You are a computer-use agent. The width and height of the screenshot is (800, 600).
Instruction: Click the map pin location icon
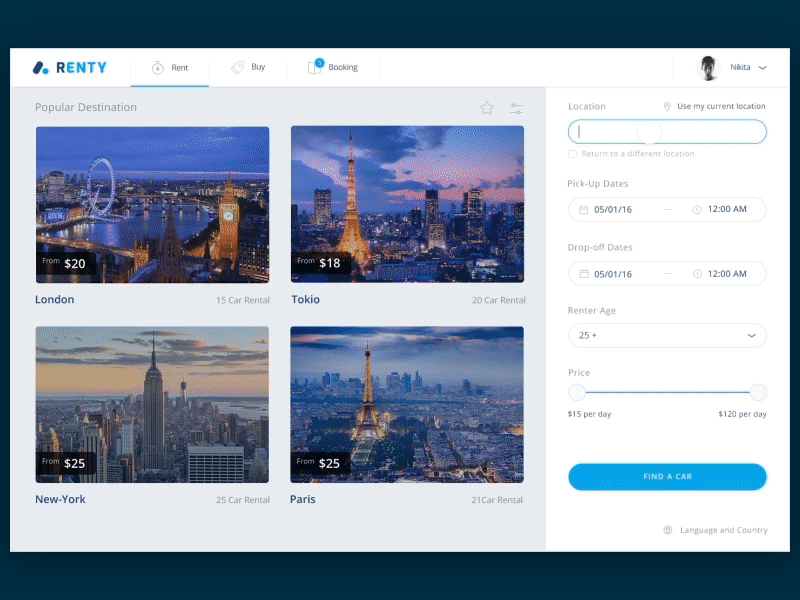[667, 107]
